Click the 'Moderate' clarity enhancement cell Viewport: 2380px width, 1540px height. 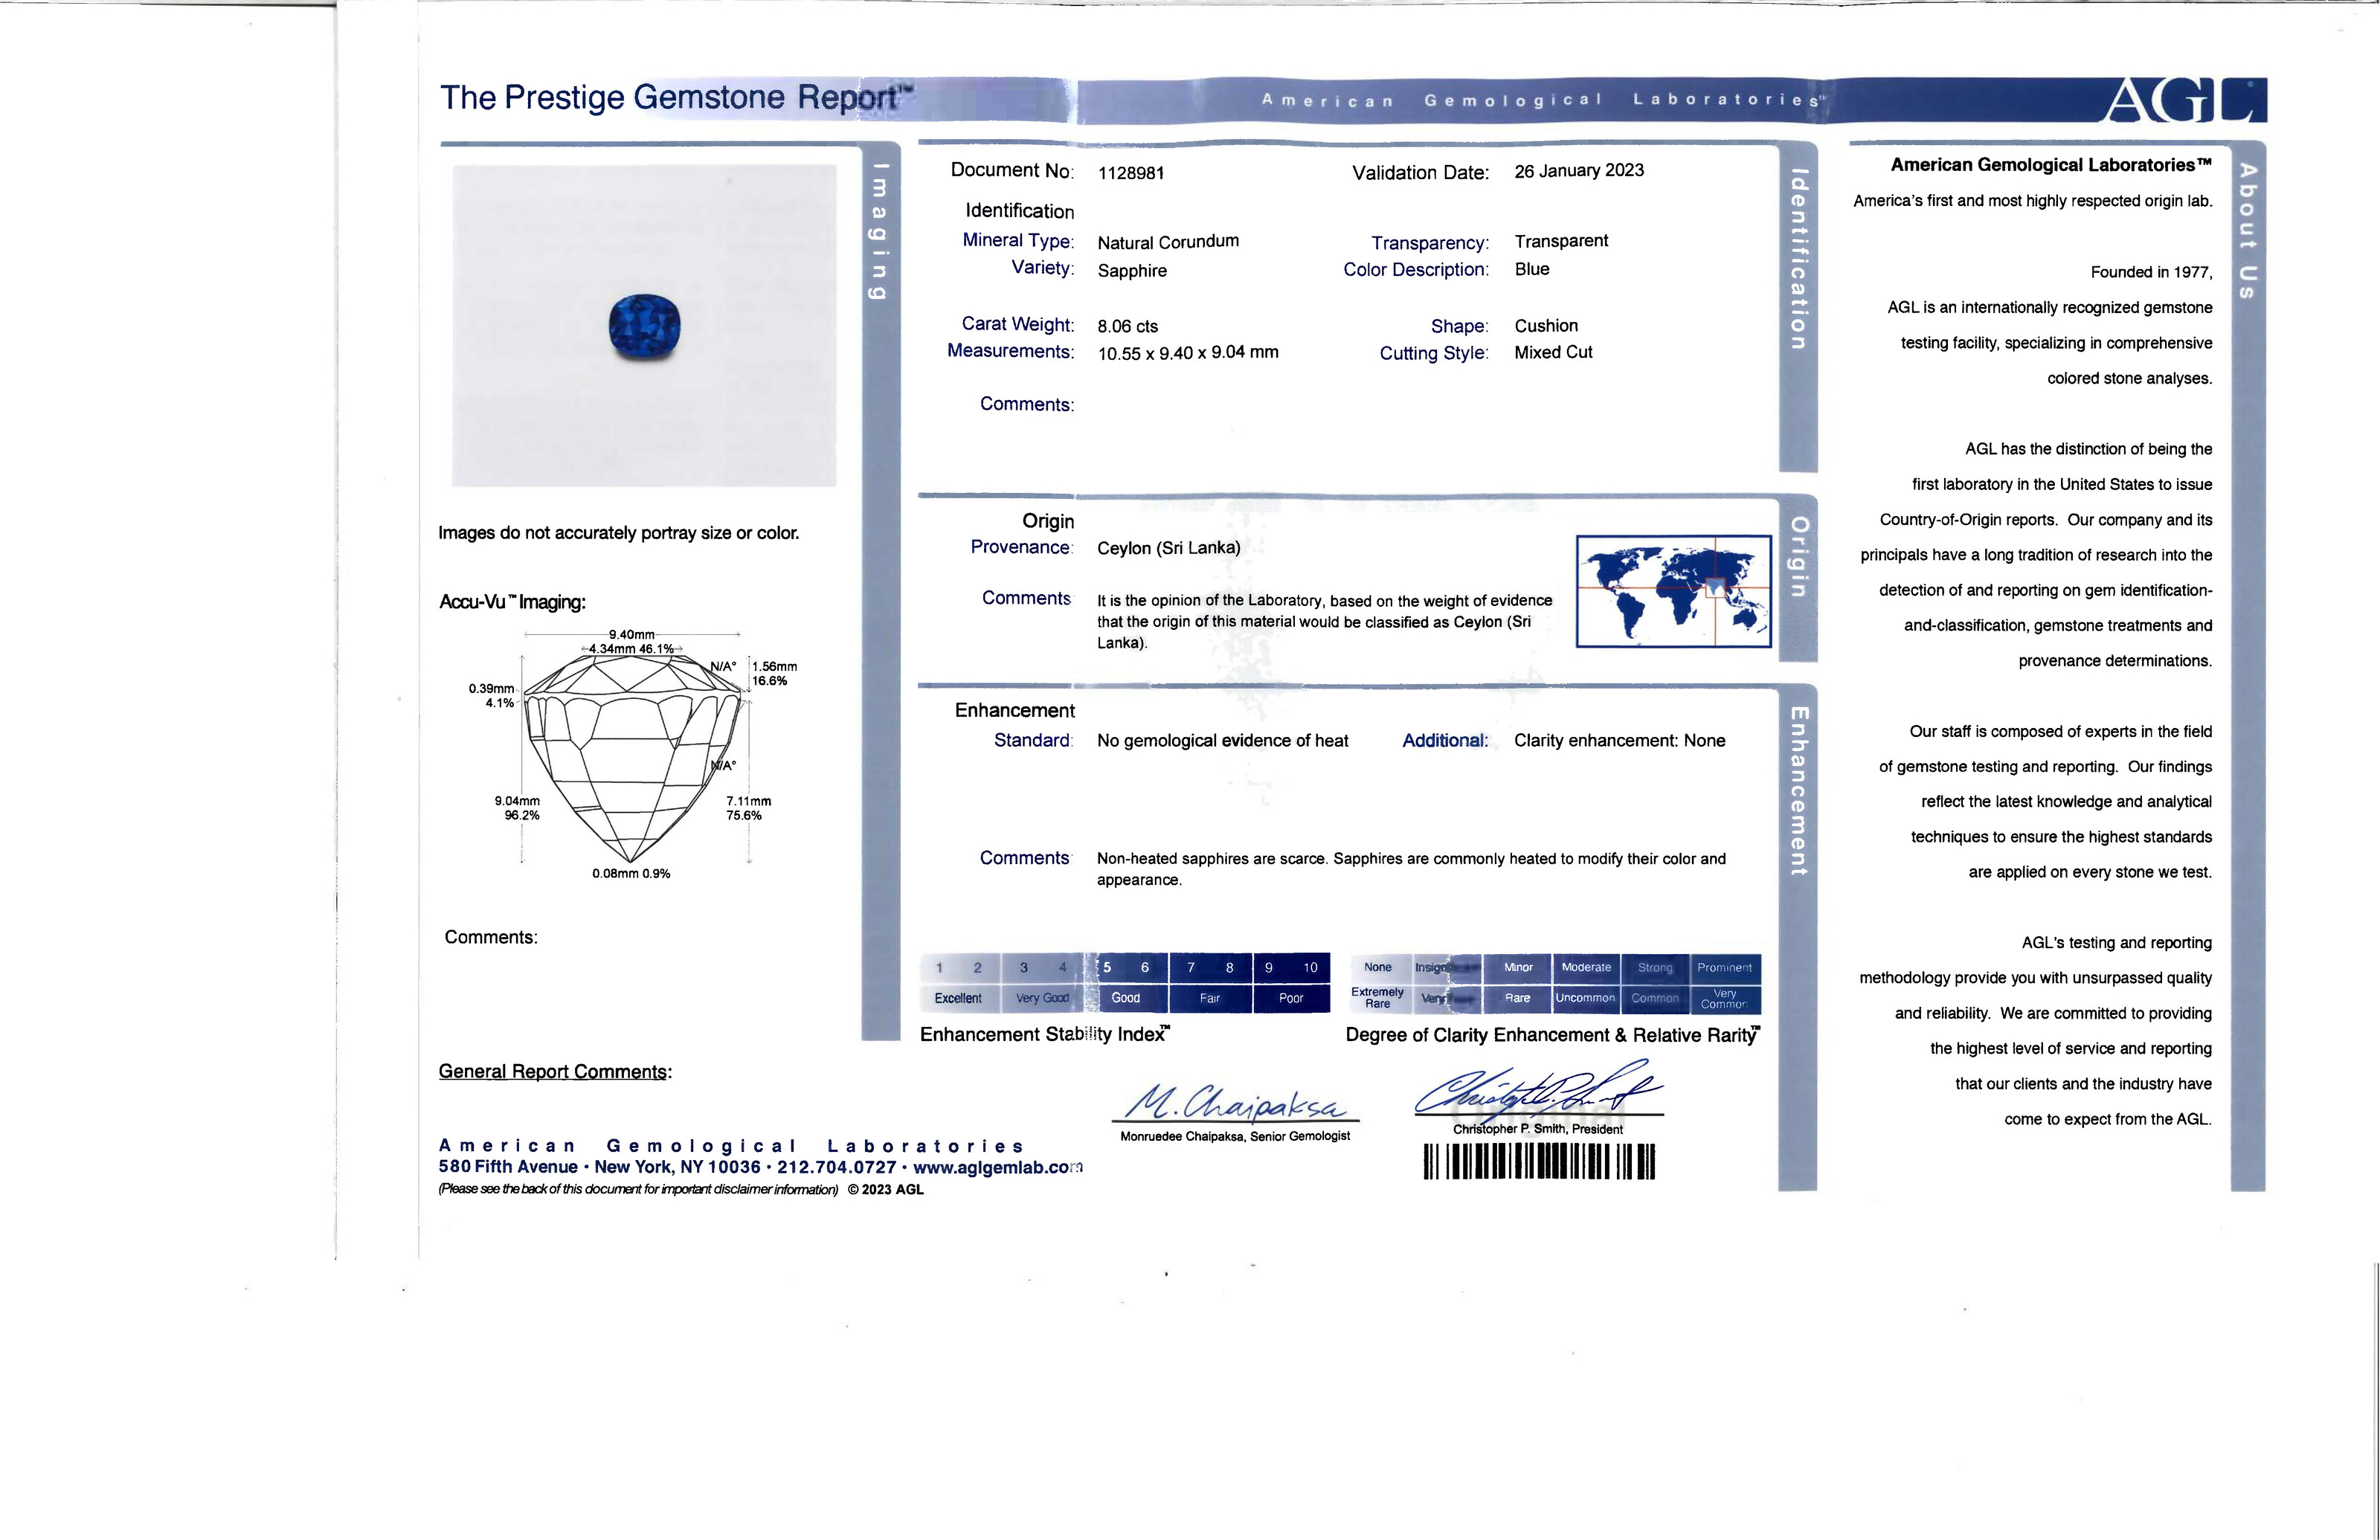[1586, 968]
